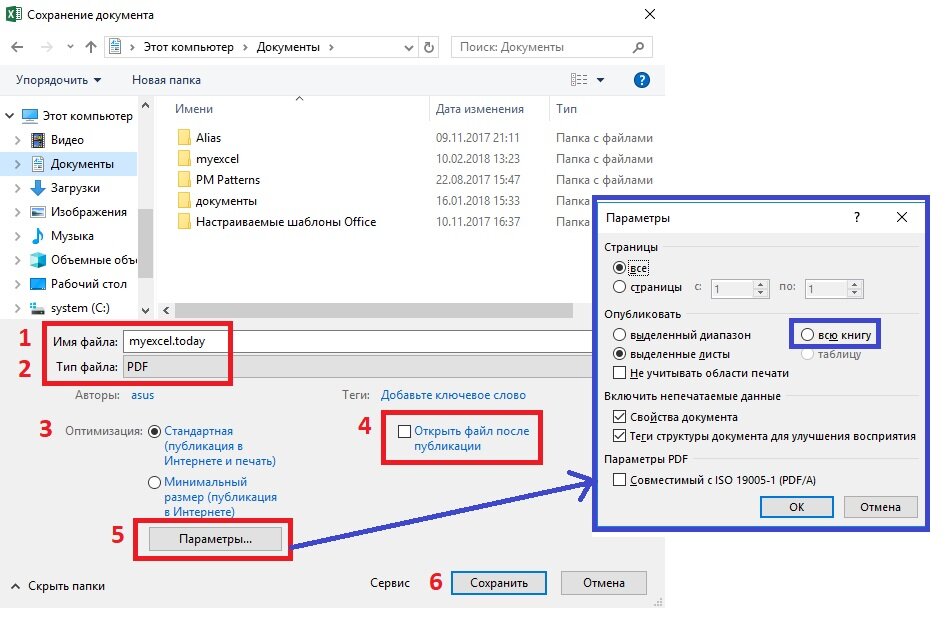Click the Имя файла input field
Image resolution: width=946 pixels, height=625 pixels.
click(x=358, y=341)
